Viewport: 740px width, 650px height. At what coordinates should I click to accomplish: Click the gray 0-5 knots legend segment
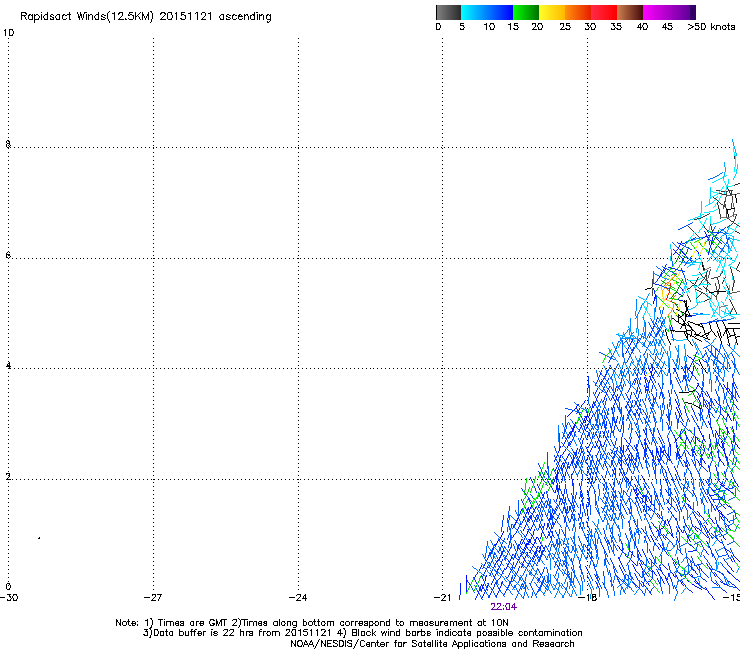pyautogui.click(x=448, y=12)
